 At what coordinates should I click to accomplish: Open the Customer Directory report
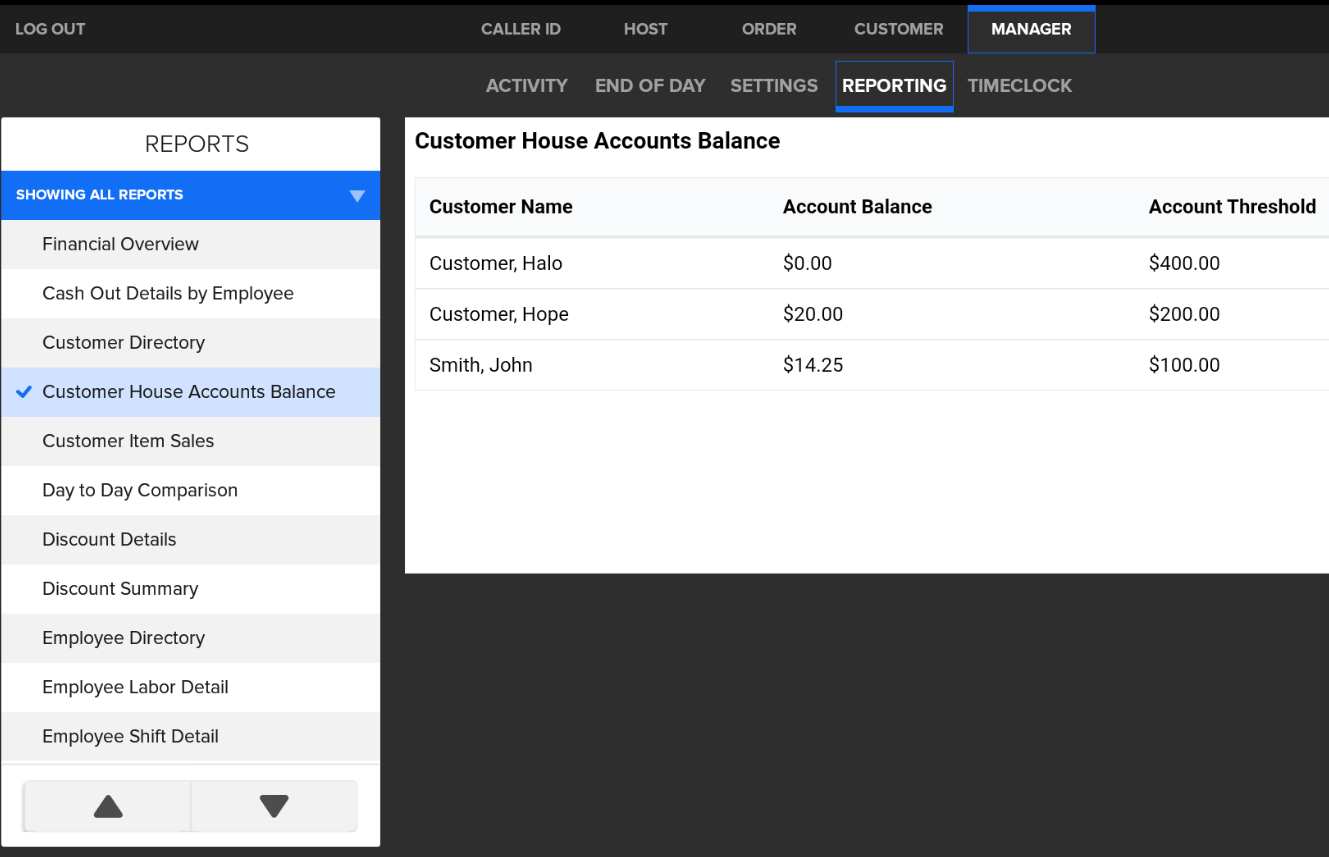[123, 342]
